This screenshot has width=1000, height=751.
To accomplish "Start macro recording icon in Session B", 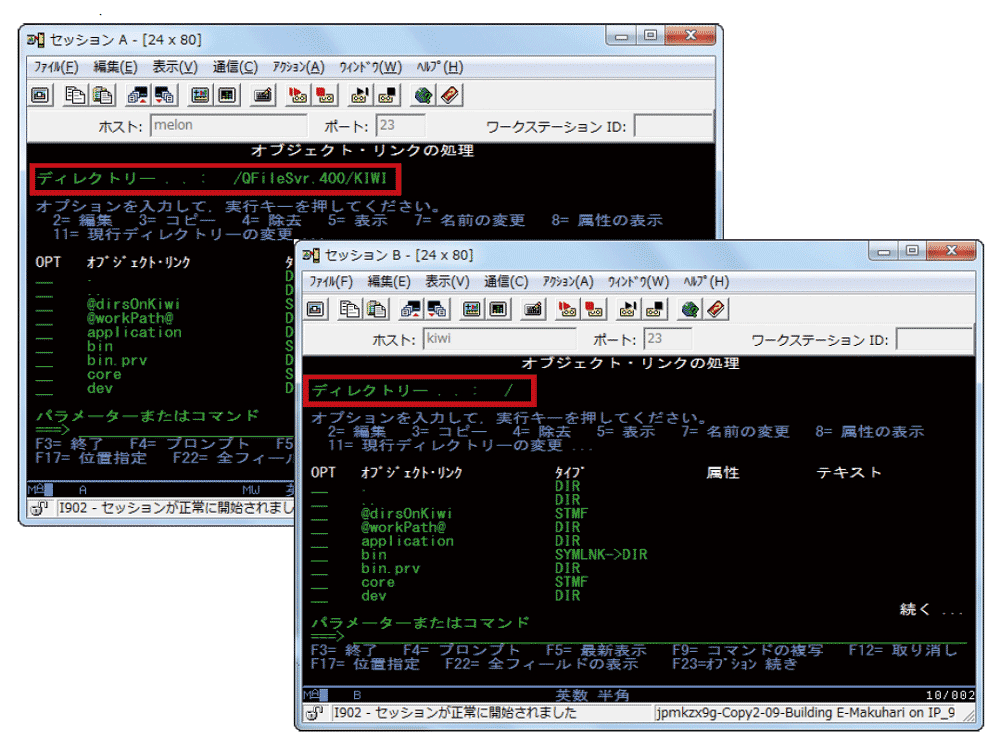I will point(567,309).
